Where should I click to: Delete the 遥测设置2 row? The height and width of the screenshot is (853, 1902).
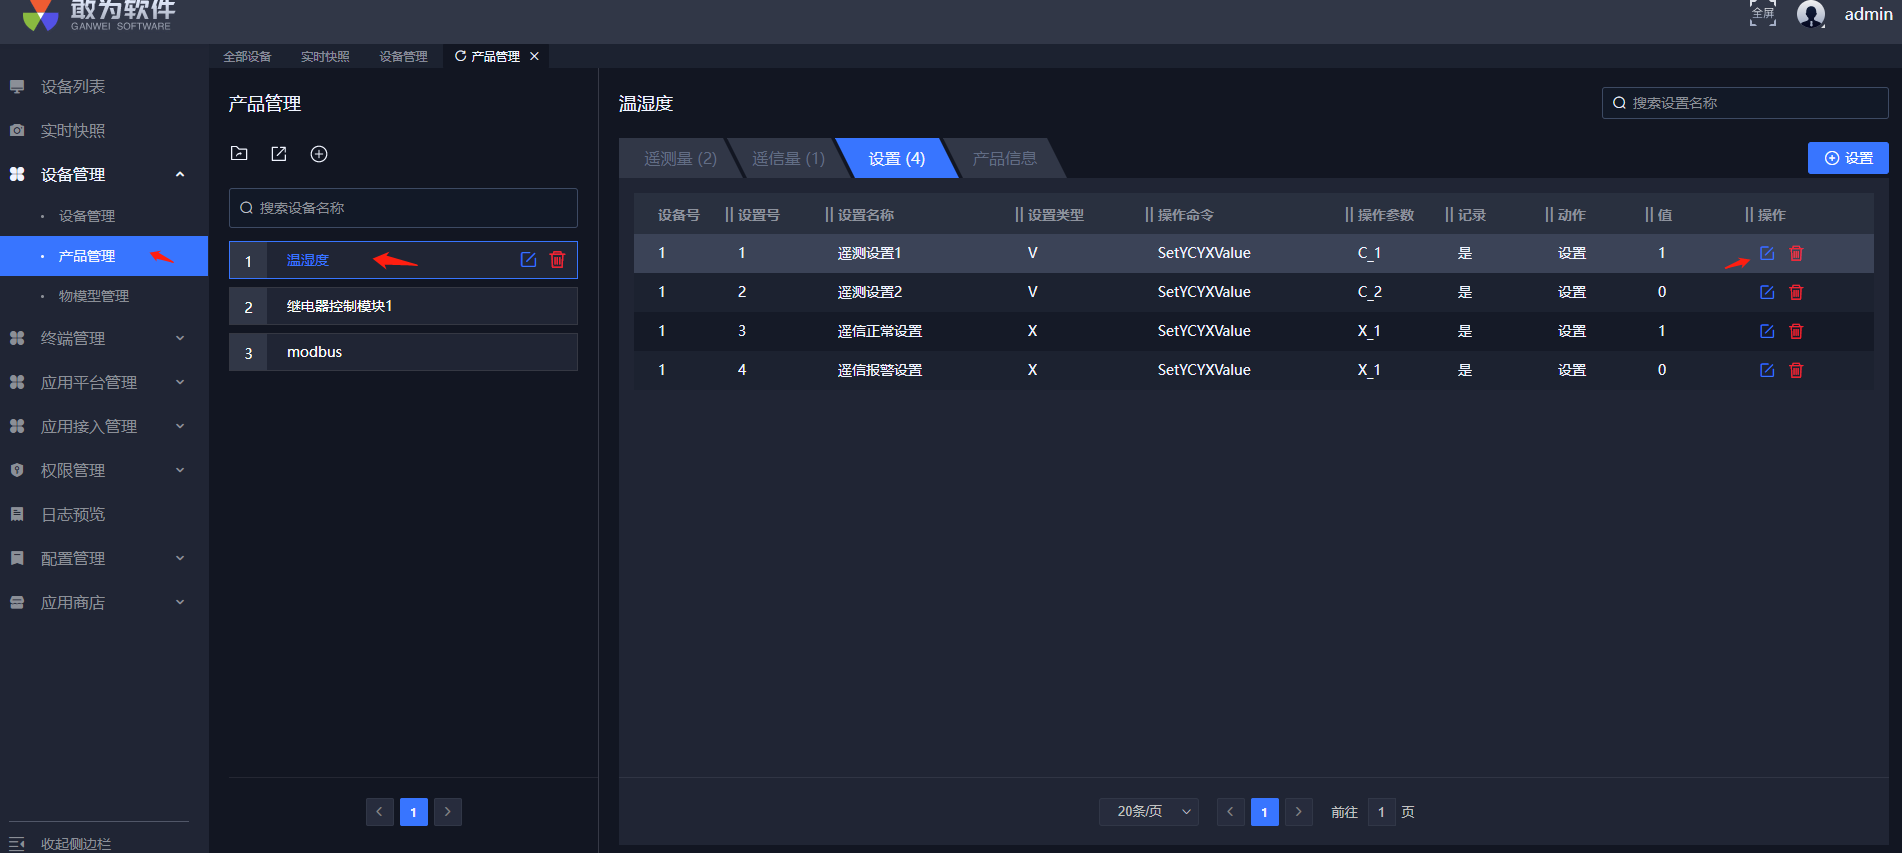pyautogui.click(x=1796, y=292)
